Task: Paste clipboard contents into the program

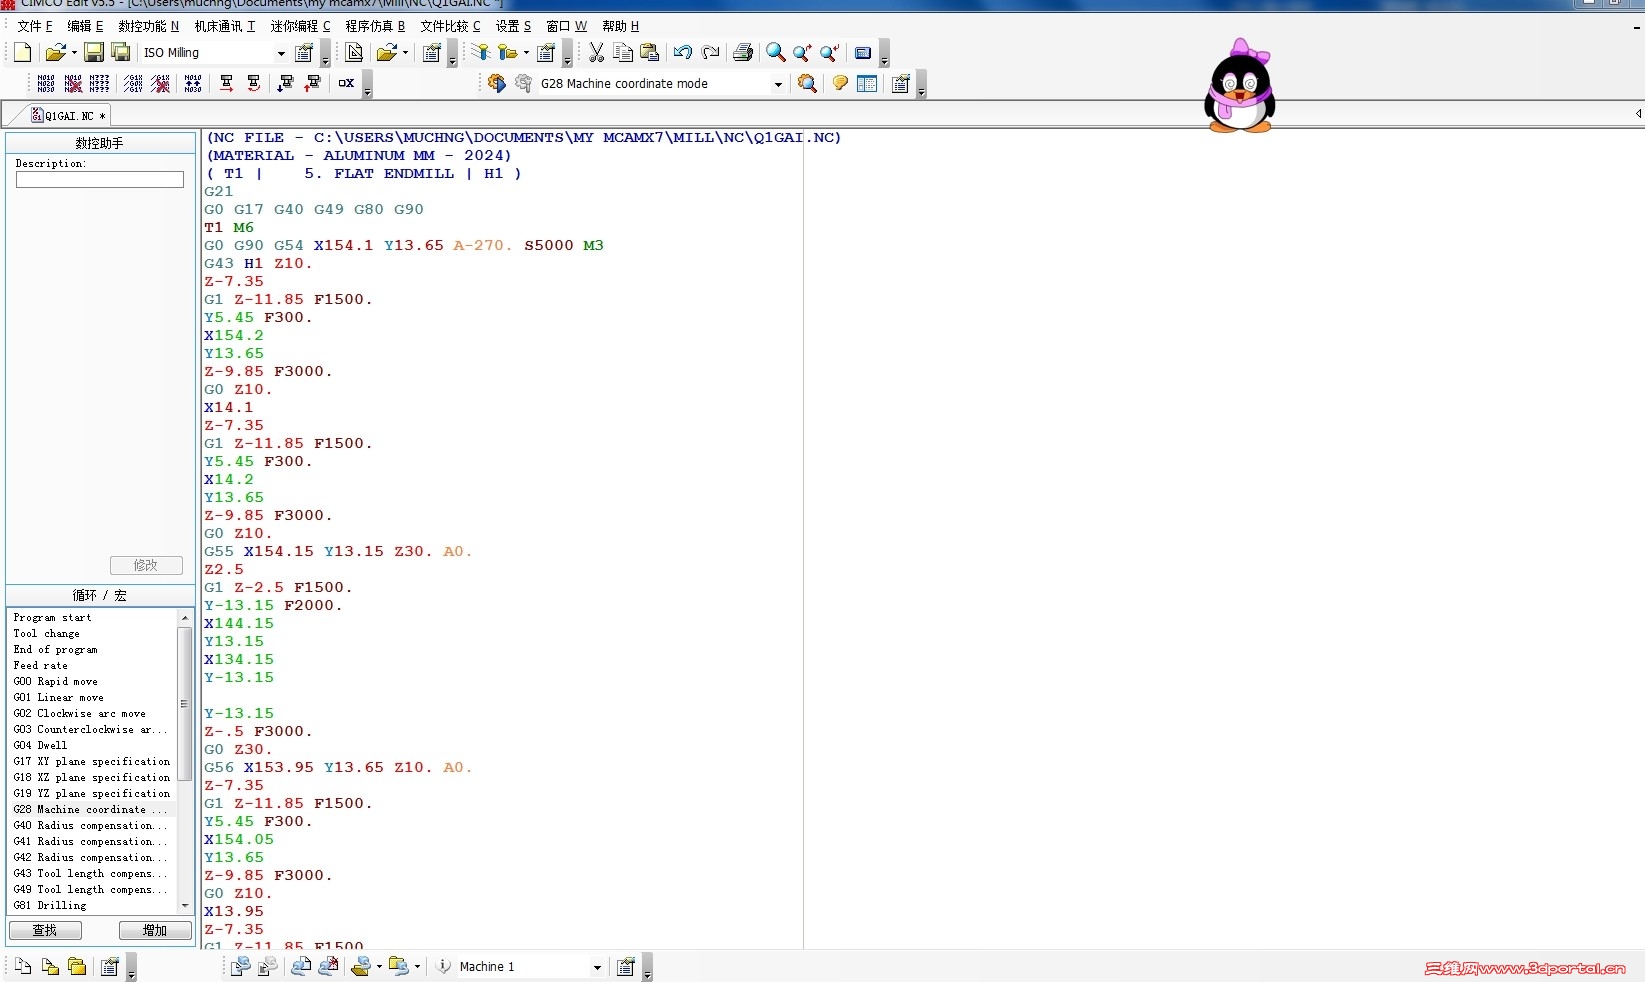Action: (648, 52)
